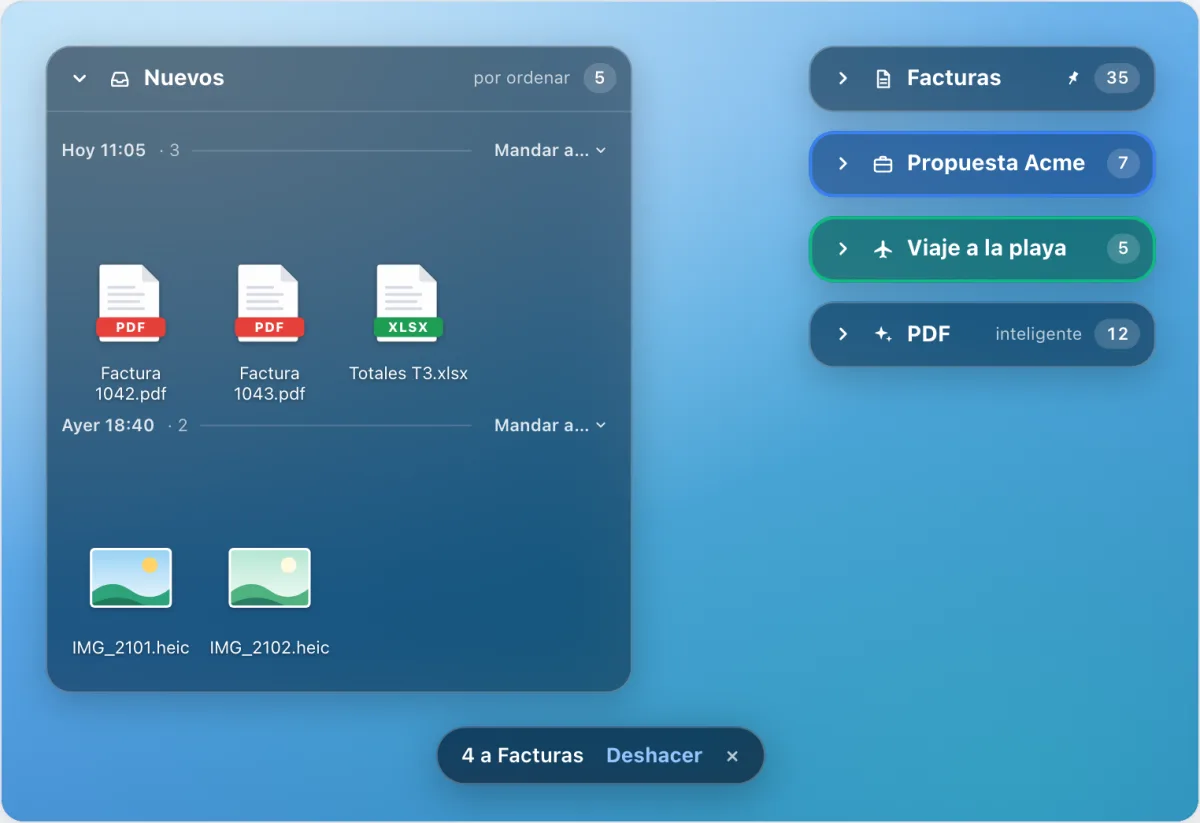Select the IMG_2101.heic image thumbnail

(x=131, y=578)
